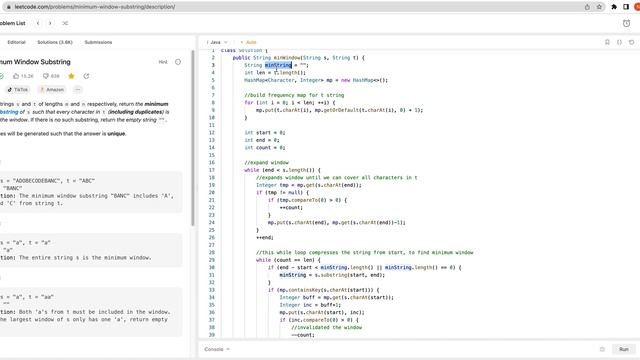640x360 pixels.
Task: Click the TikTok company tag
Action: click(x=18, y=89)
